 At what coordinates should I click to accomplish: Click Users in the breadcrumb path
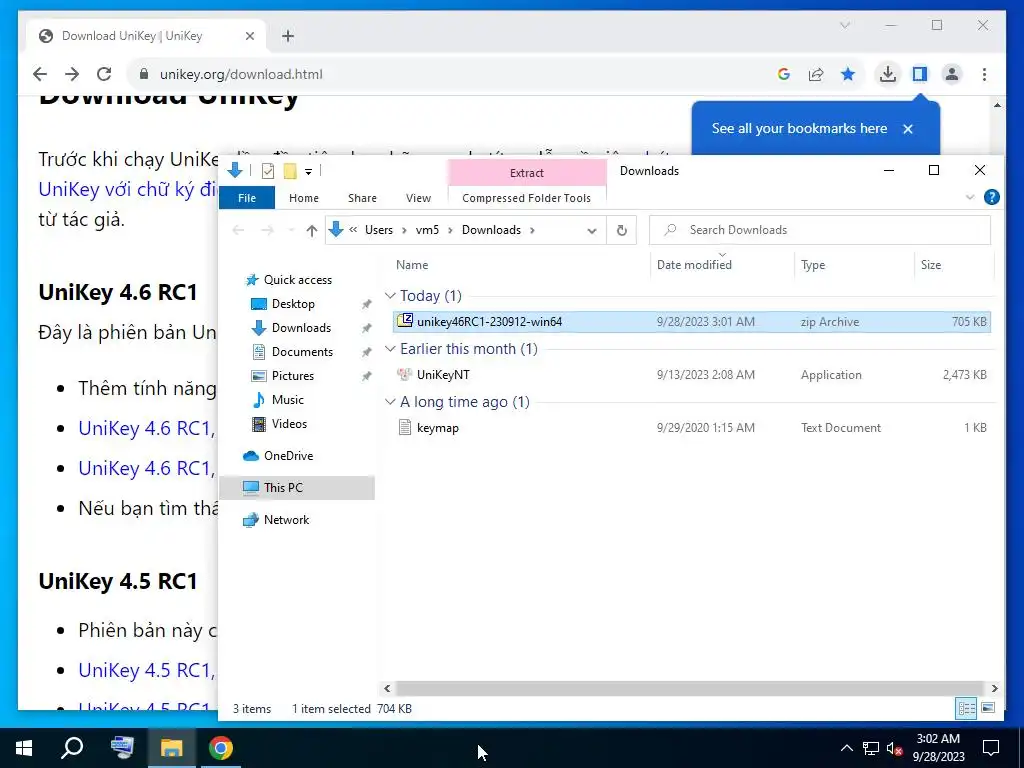click(x=379, y=230)
